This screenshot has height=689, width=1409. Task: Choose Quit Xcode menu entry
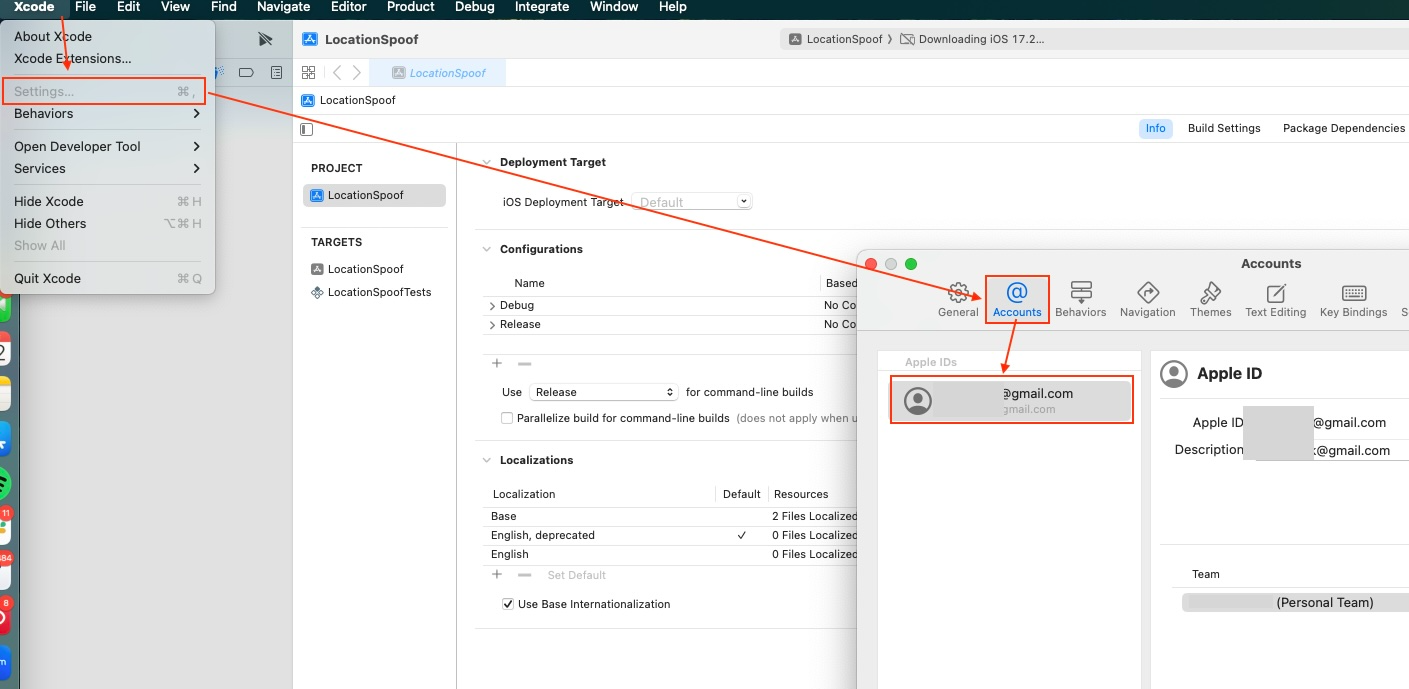coord(108,278)
